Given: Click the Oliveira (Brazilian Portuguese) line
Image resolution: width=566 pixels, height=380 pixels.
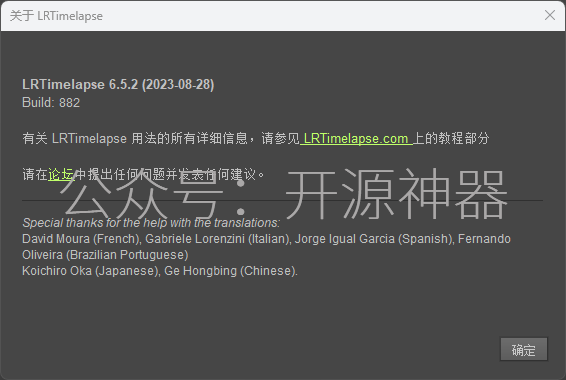Looking at the screenshot, I should click(105, 255).
